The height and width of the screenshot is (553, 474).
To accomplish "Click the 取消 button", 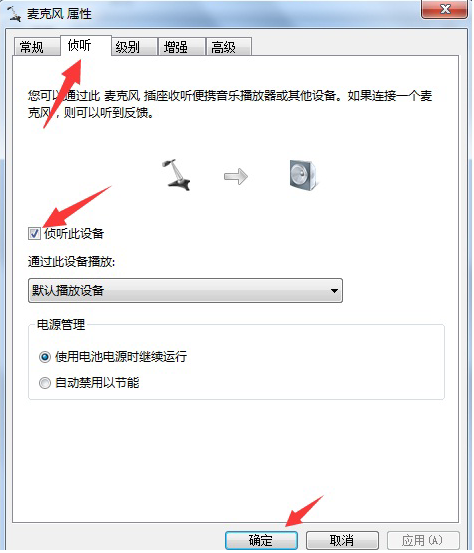I will coord(342,540).
